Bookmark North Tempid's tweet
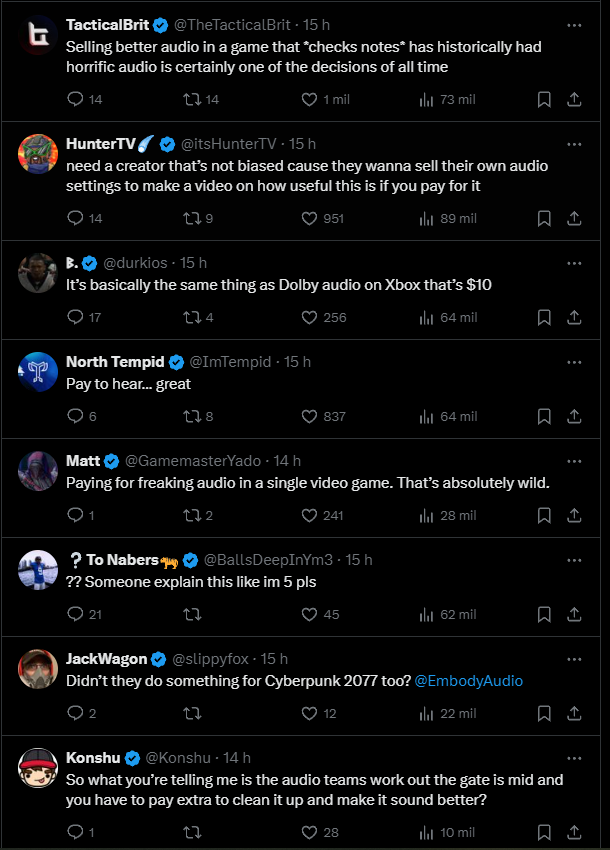 click(544, 416)
